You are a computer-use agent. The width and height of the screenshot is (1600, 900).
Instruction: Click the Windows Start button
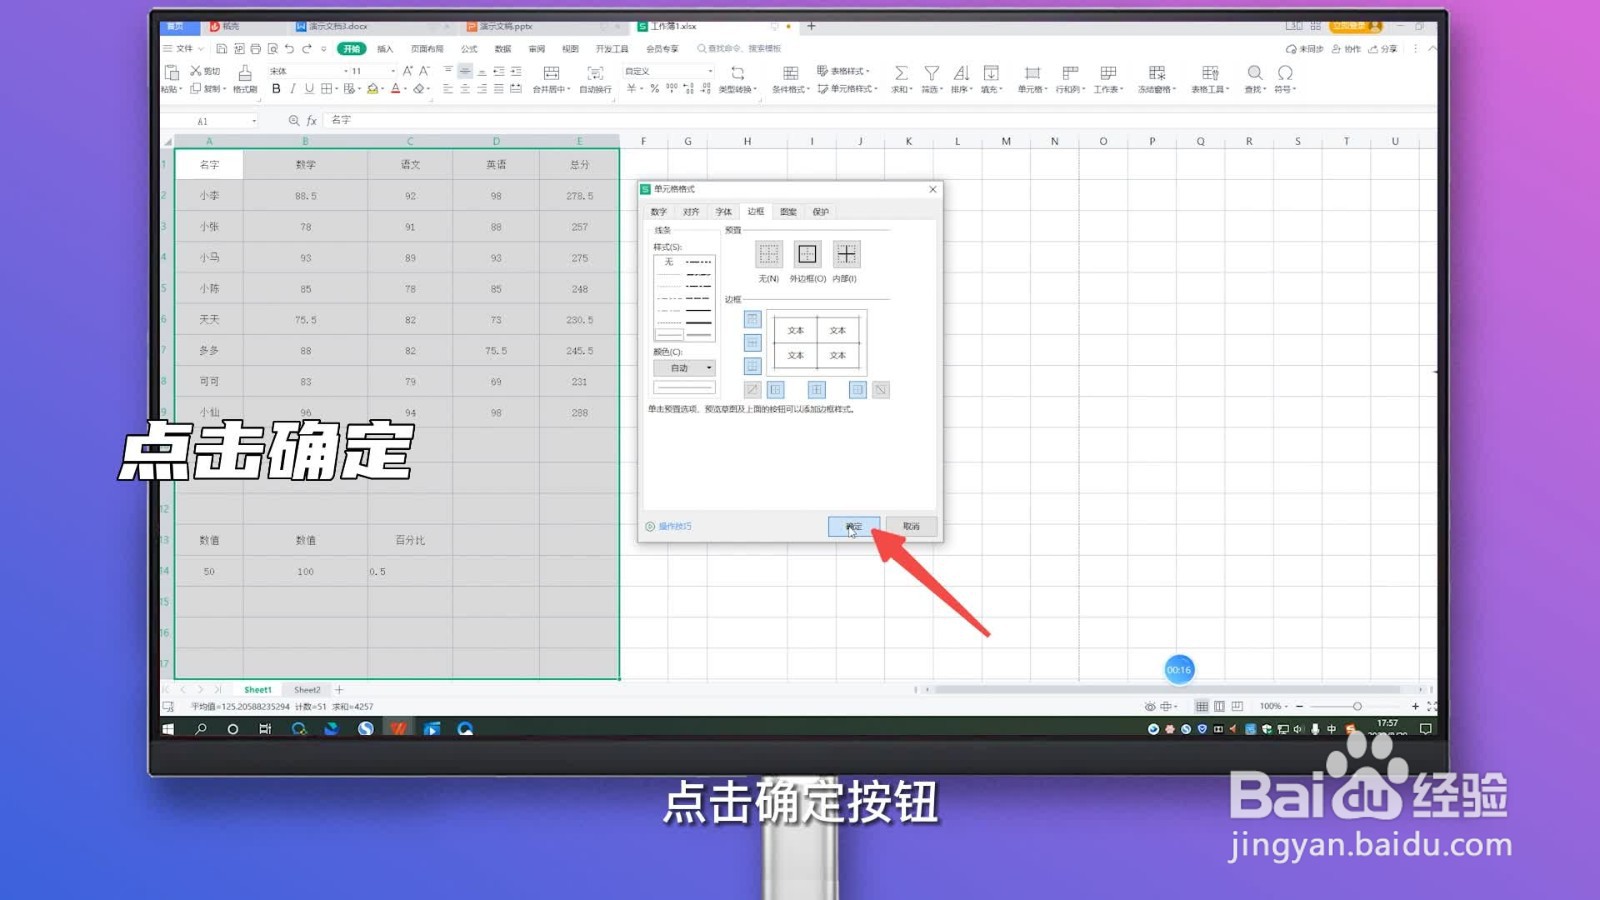168,729
